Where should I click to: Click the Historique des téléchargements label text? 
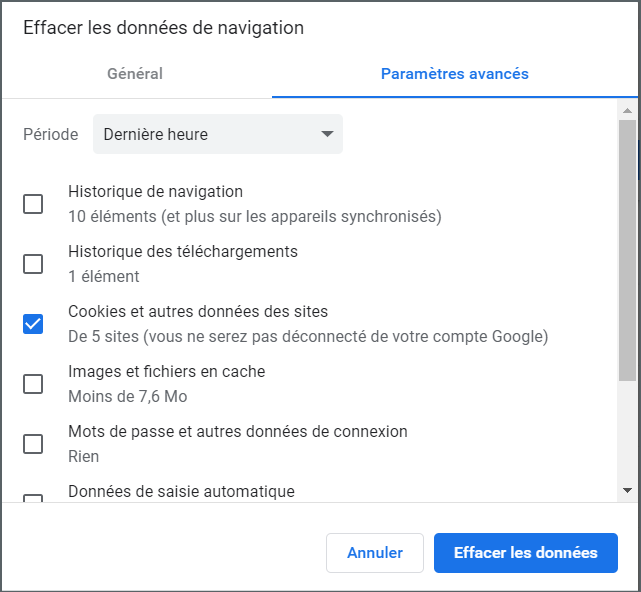pyautogui.click(x=183, y=251)
